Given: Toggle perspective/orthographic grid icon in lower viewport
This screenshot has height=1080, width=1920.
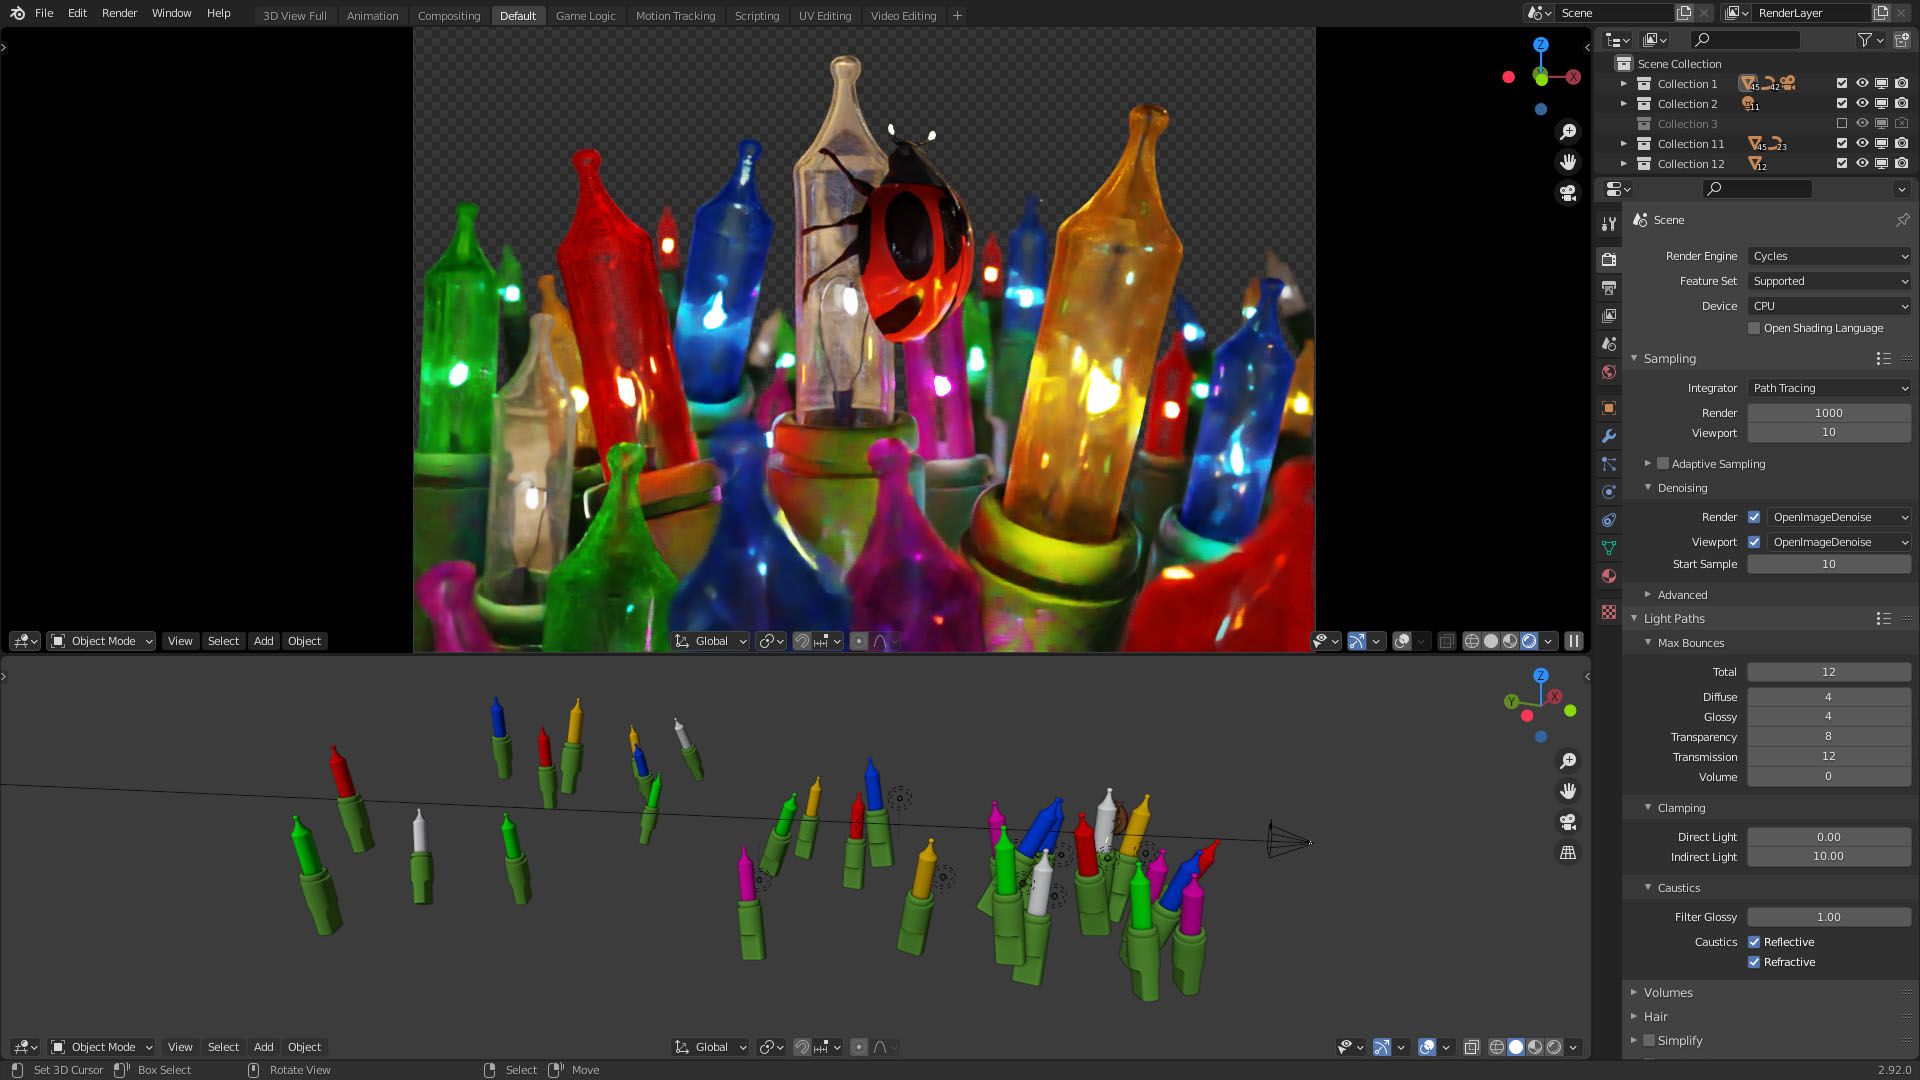Looking at the screenshot, I should coord(1568,852).
